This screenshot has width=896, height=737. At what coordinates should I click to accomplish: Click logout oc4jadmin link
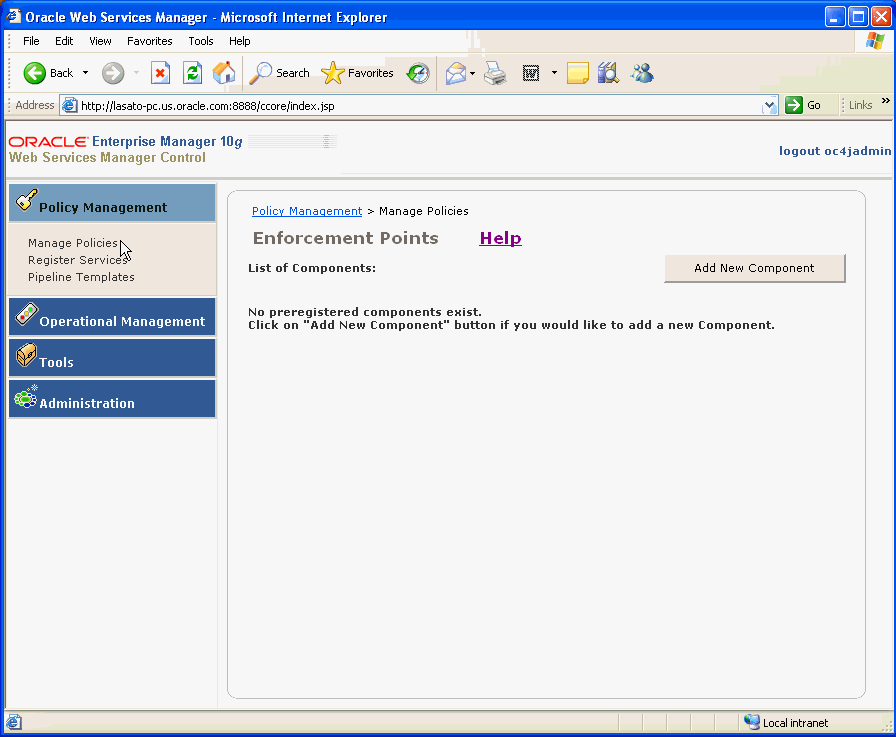click(x=835, y=151)
